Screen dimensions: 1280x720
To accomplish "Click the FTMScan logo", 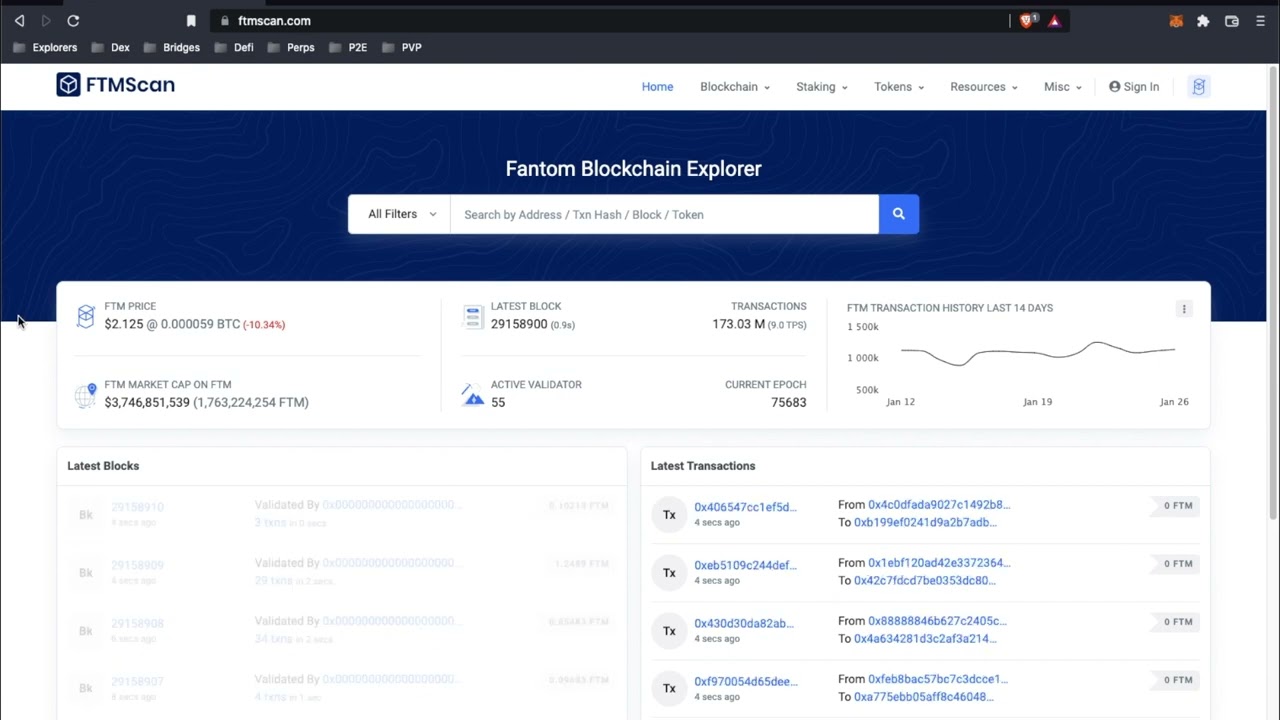I will pyautogui.click(x=116, y=85).
